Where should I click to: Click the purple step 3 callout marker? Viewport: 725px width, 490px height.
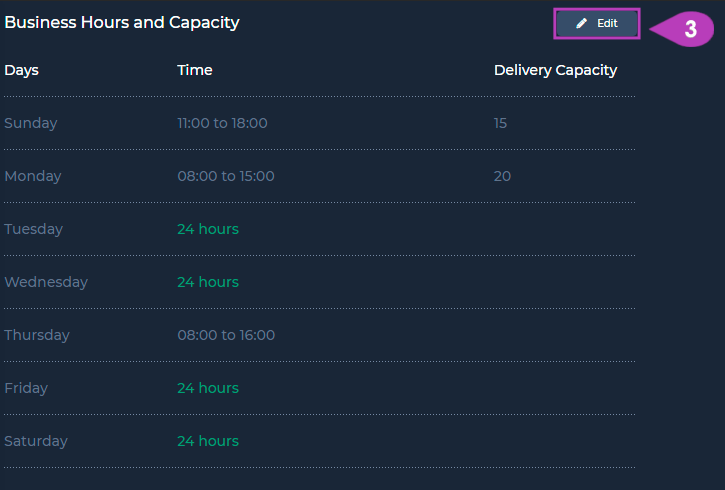(682, 29)
